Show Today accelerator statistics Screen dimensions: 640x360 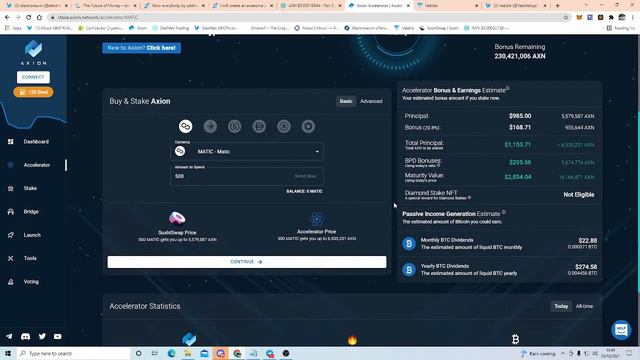[x=561, y=306]
